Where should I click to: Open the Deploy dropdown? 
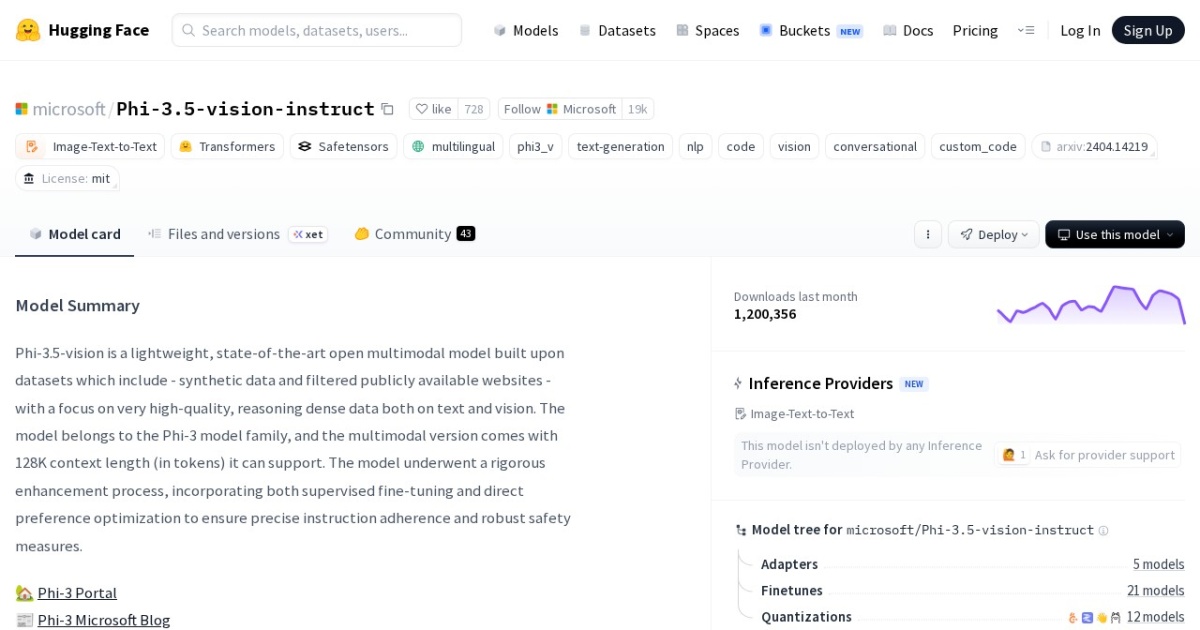[x=992, y=234]
